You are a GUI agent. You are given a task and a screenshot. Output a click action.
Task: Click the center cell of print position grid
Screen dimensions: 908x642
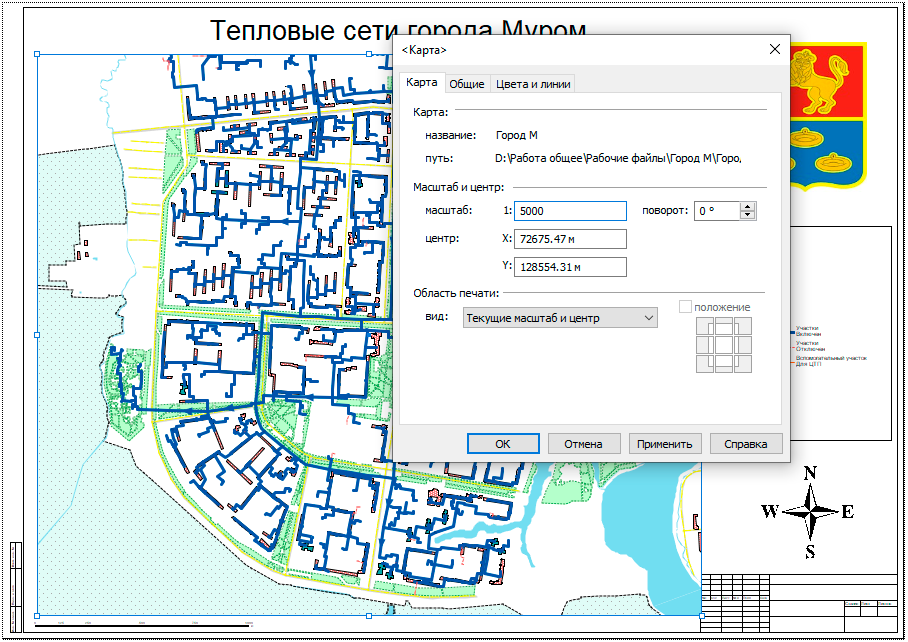tap(725, 345)
